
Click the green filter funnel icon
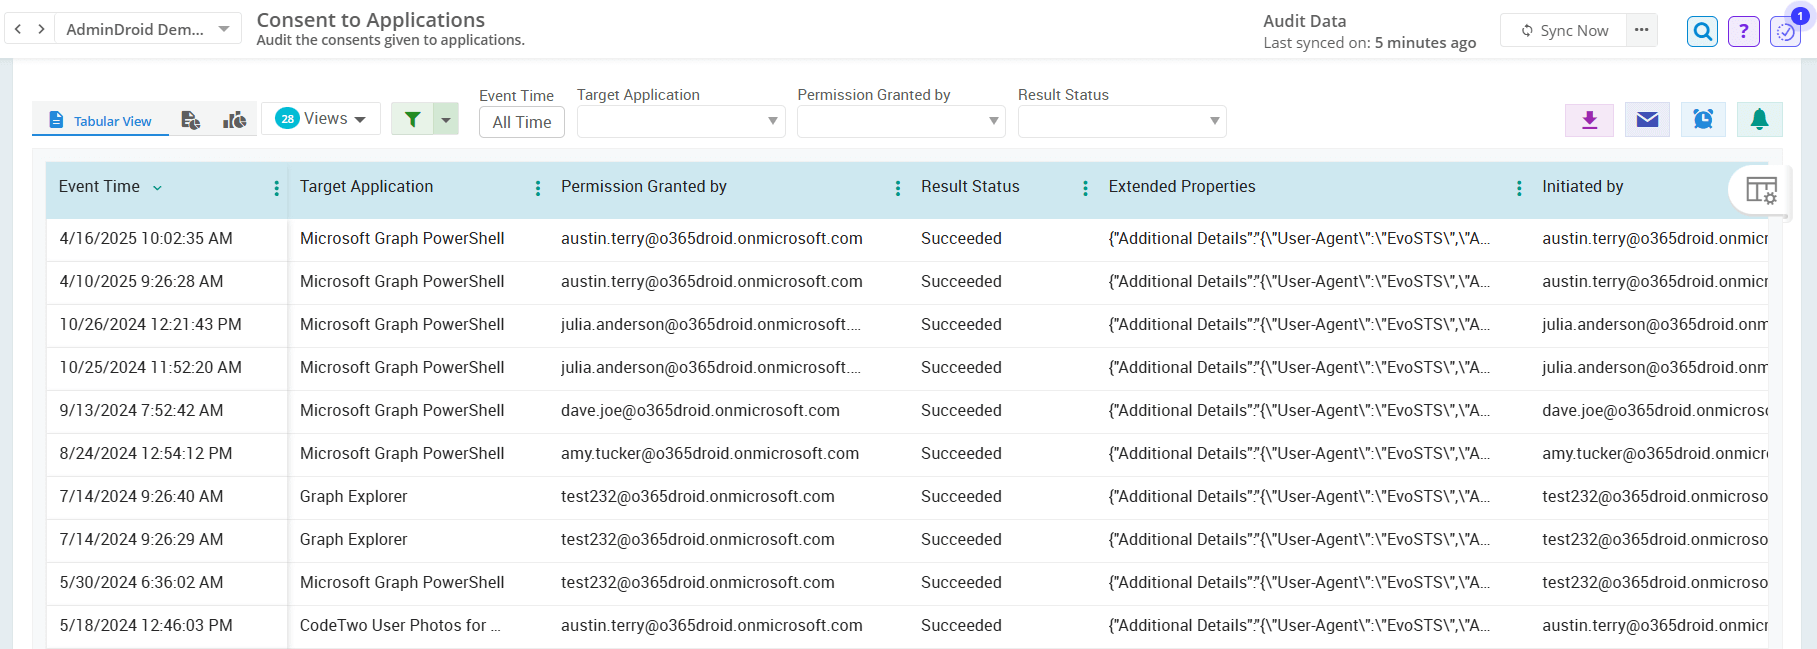point(412,119)
